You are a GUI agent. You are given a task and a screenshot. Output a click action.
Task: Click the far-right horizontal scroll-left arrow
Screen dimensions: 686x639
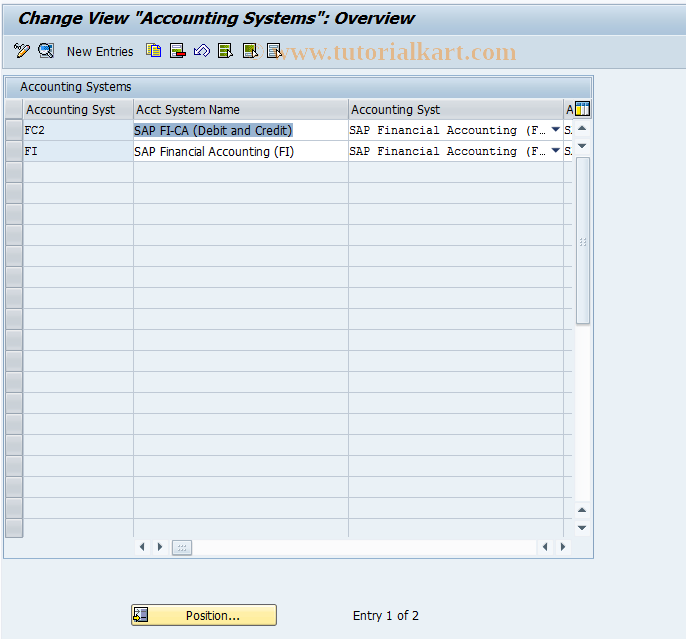click(x=545, y=547)
